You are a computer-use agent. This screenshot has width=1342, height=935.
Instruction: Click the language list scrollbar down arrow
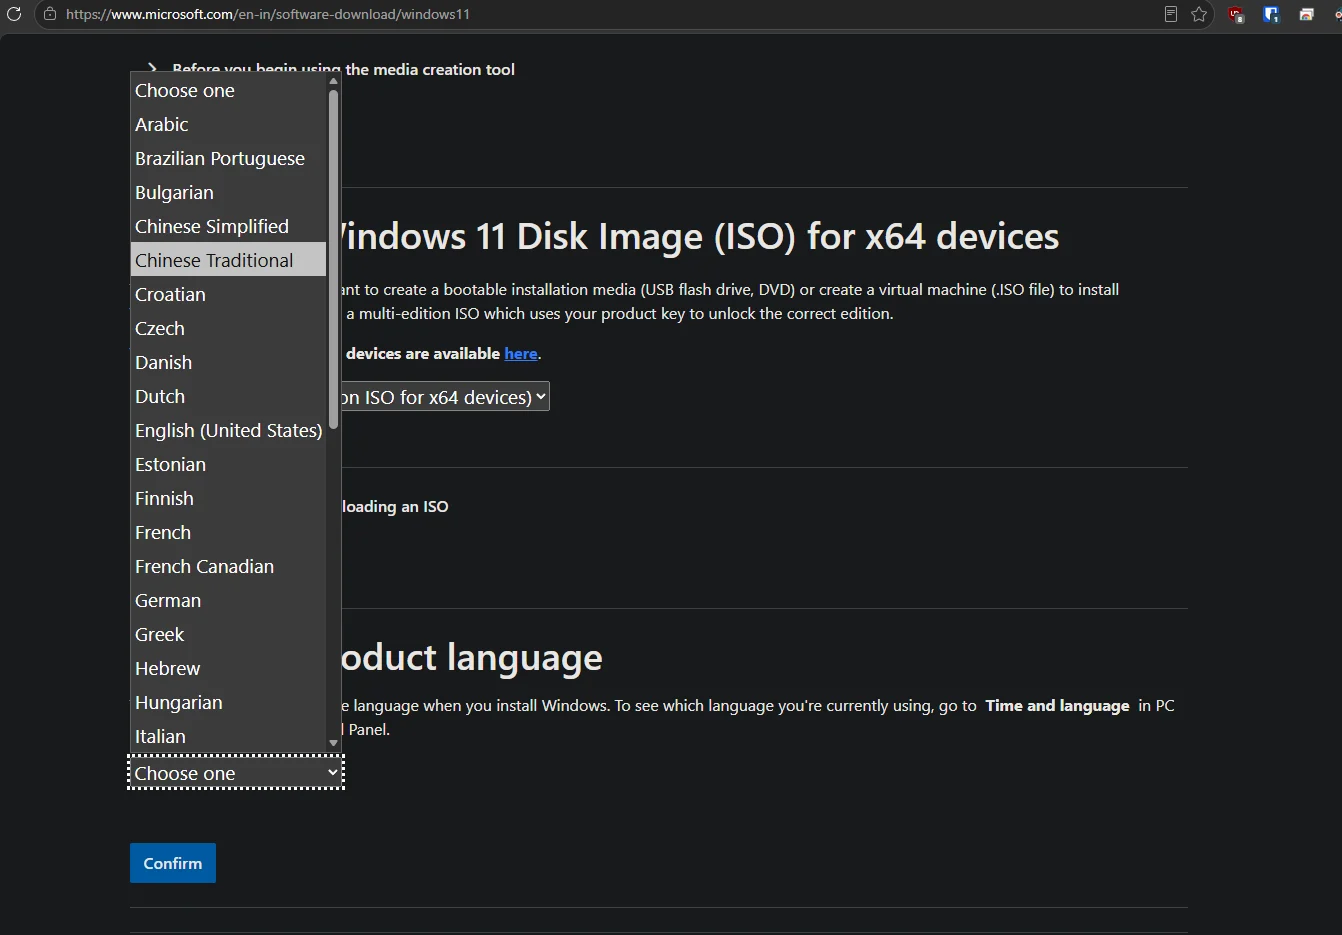point(334,743)
